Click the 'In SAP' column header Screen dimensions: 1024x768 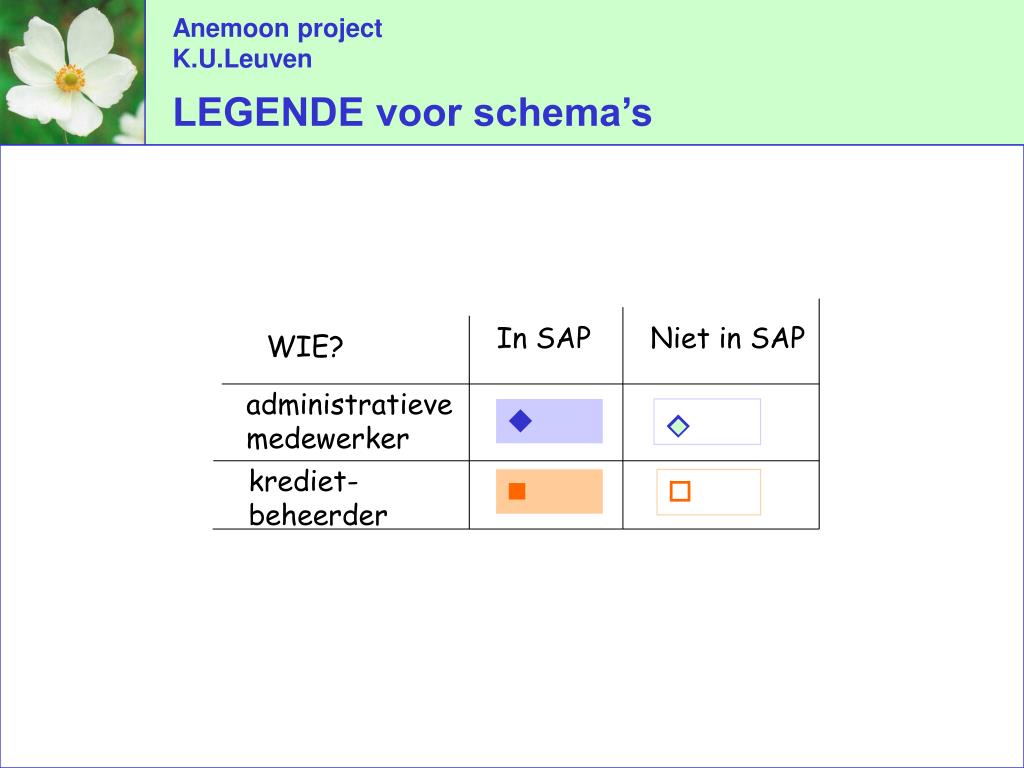point(543,338)
